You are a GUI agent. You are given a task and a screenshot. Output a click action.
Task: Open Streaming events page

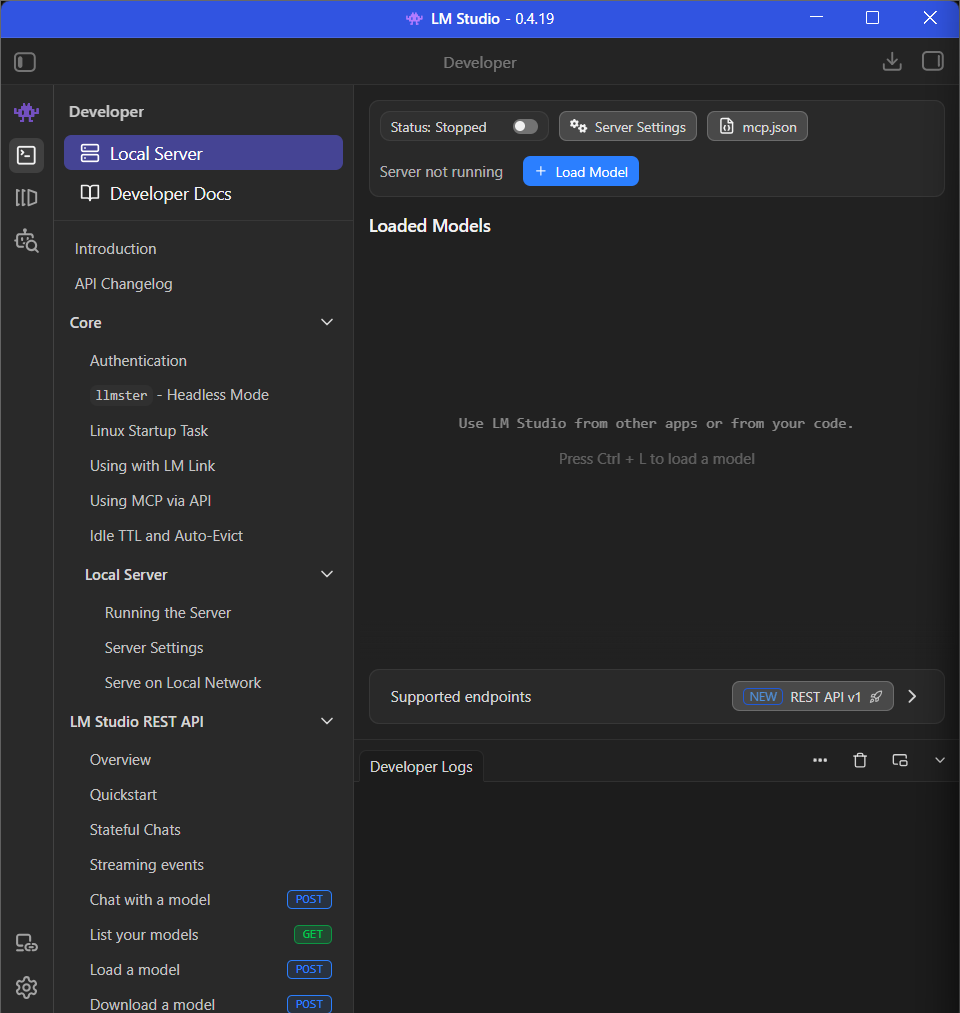pyautogui.click(x=147, y=864)
